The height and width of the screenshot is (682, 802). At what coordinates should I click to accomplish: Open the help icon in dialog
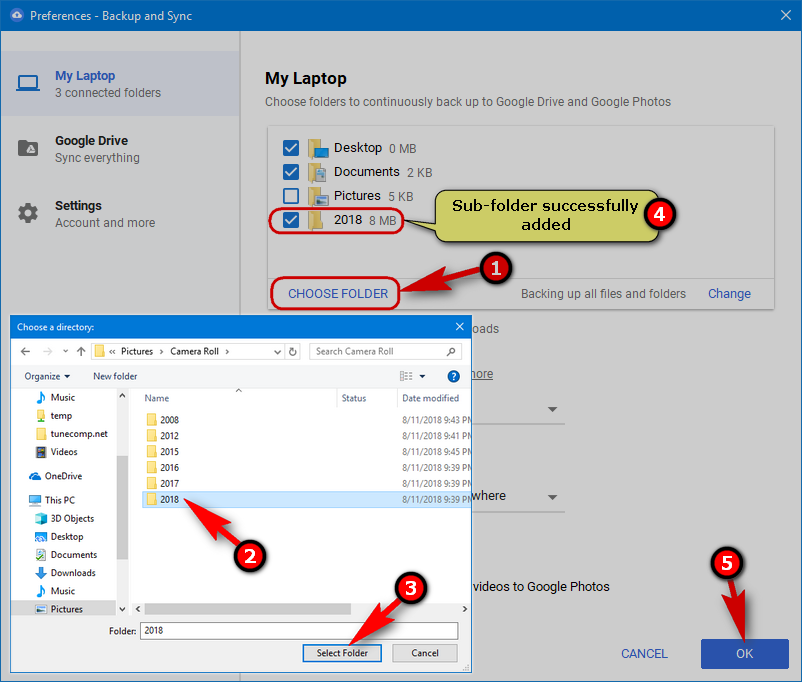tap(453, 376)
